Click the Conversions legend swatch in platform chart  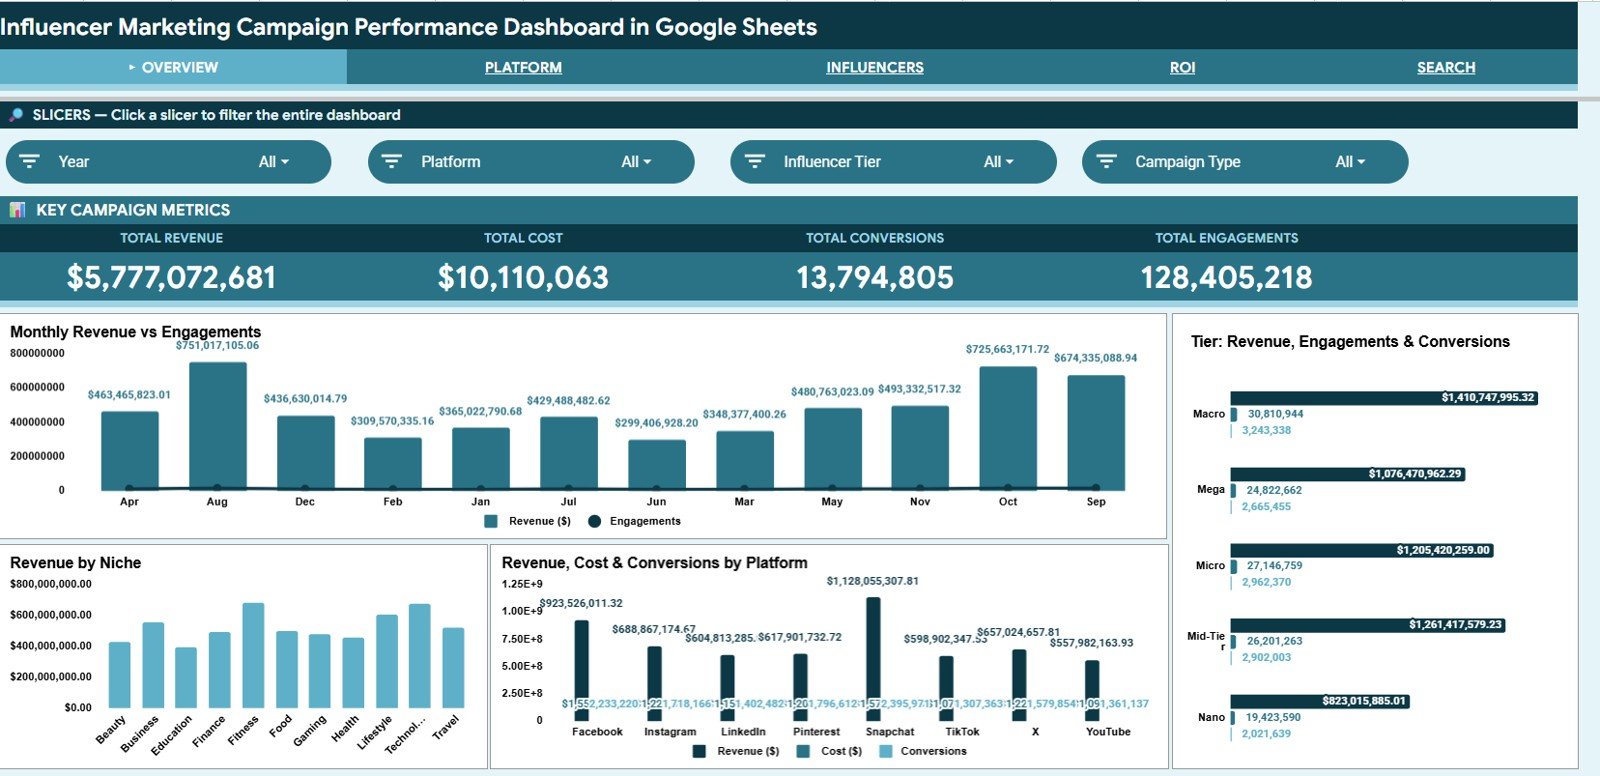(x=885, y=751)
